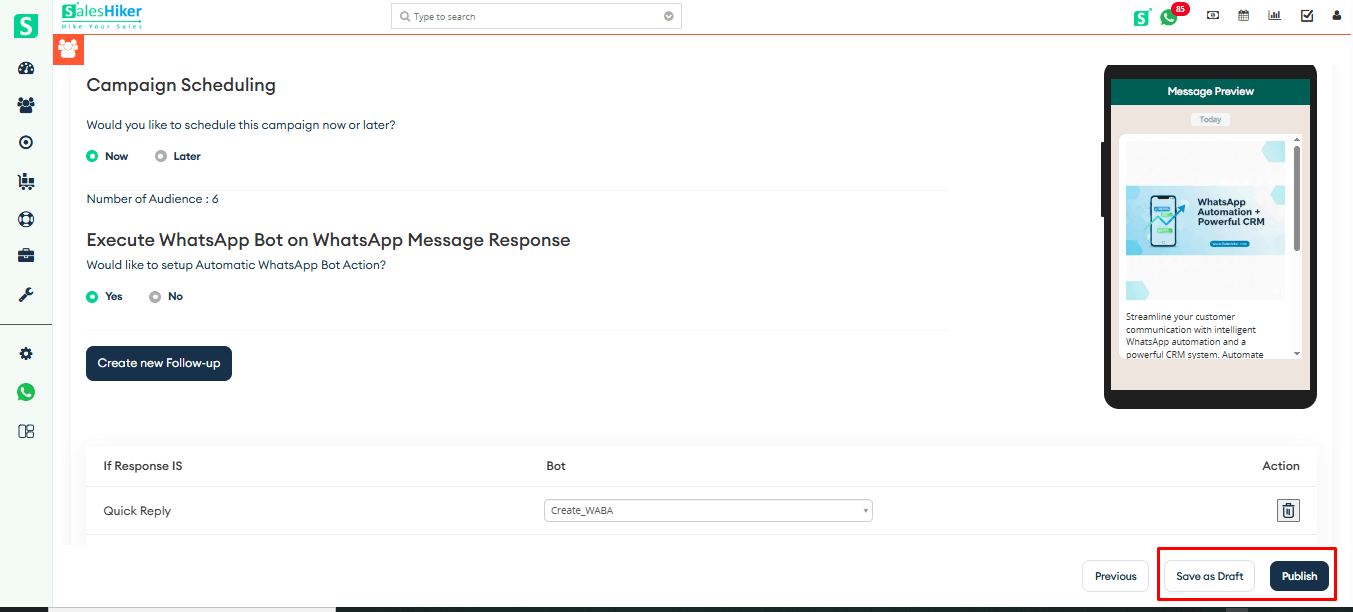Click the message preview scrollbar
1353x612 pixels.
click(1297, 200)
